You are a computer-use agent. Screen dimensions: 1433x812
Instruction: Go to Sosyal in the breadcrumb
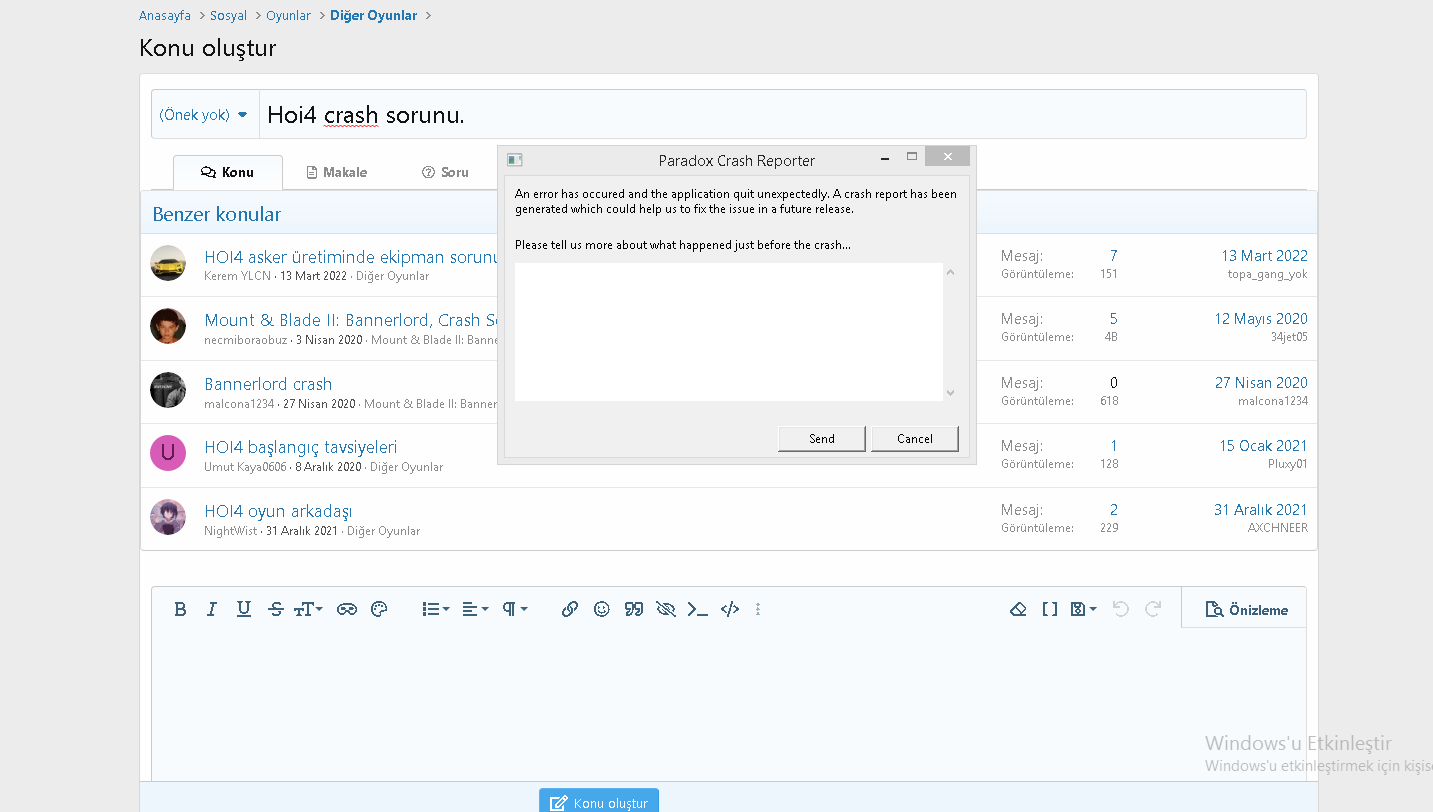tap(228, 16)
